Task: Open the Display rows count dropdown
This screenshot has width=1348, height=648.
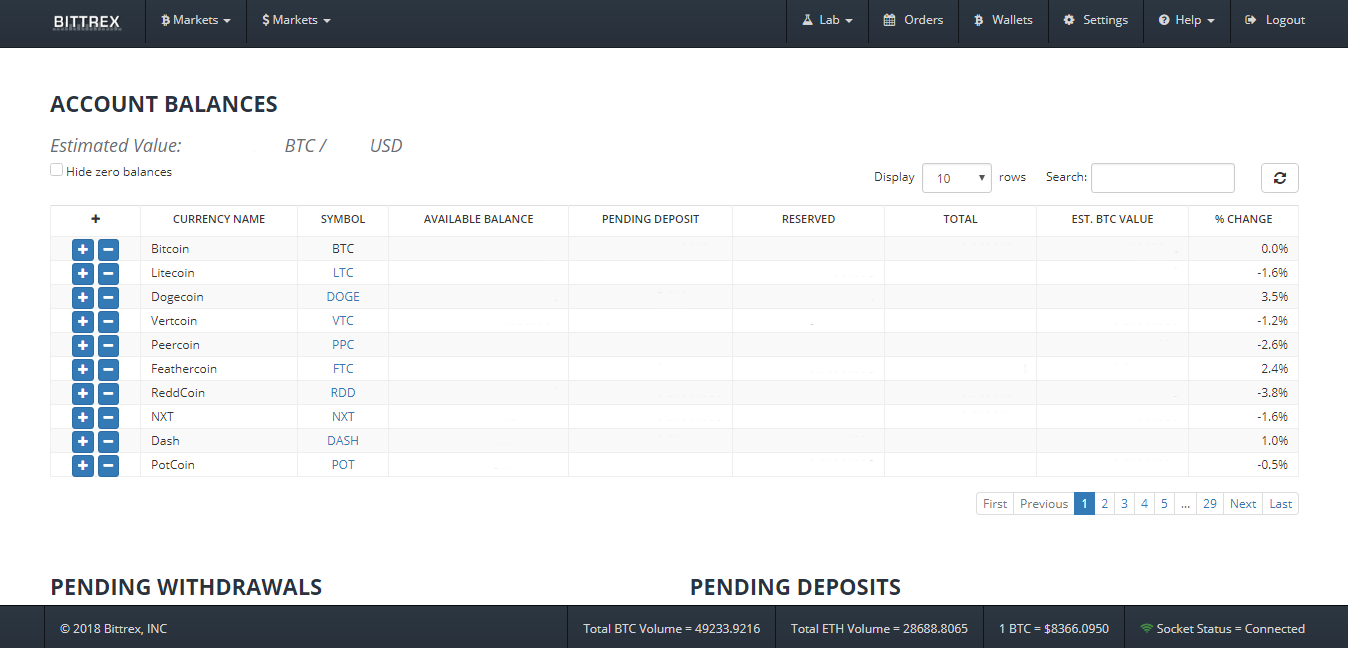Action: (x=957, y=178)
